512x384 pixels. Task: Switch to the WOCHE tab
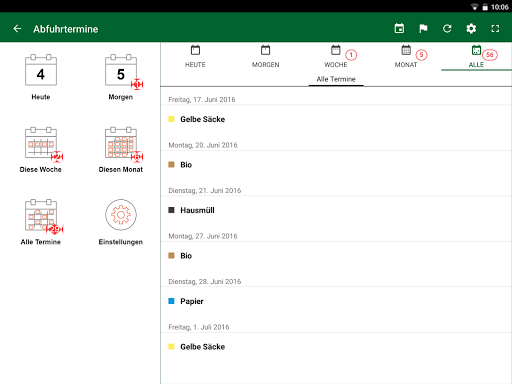[336, 57]
